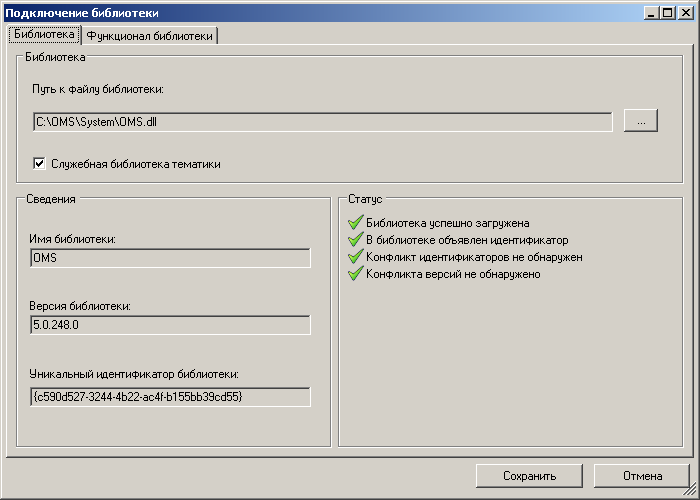Click the green checkmark beside "Библиотека успешно загружена"
This screenshot has height=500, width=700.
[x=354, y=223]
